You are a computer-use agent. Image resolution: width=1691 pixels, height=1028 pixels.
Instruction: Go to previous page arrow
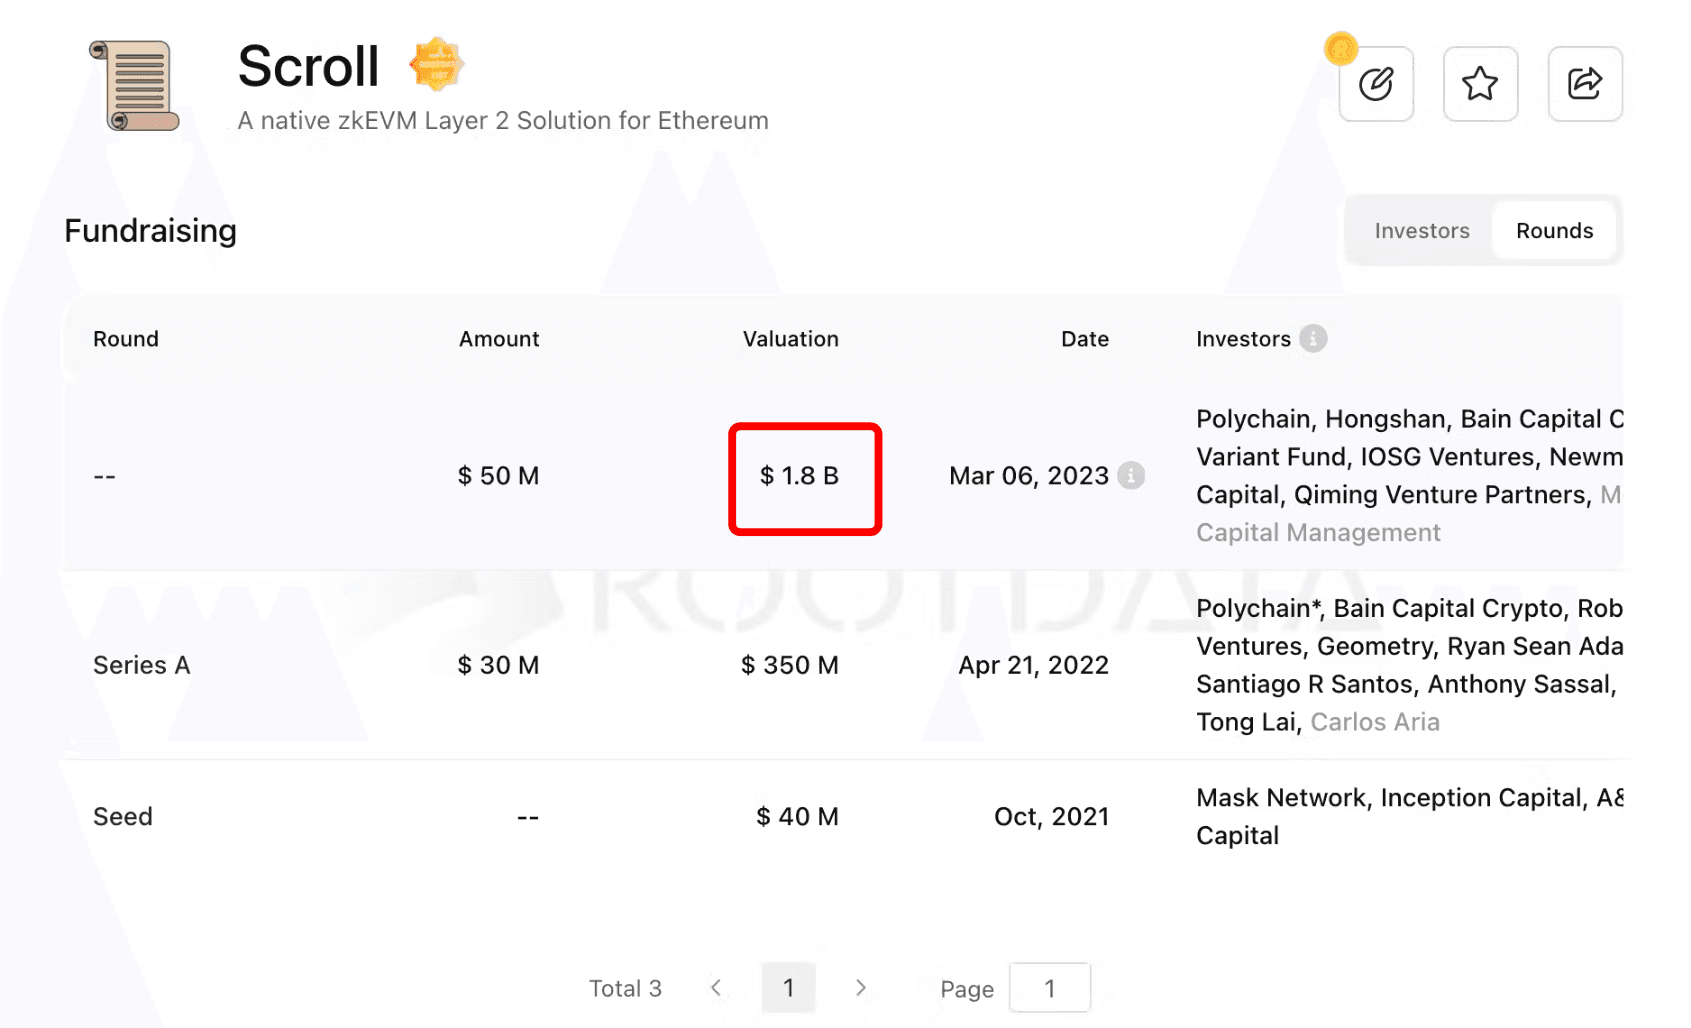coord(716,988)
